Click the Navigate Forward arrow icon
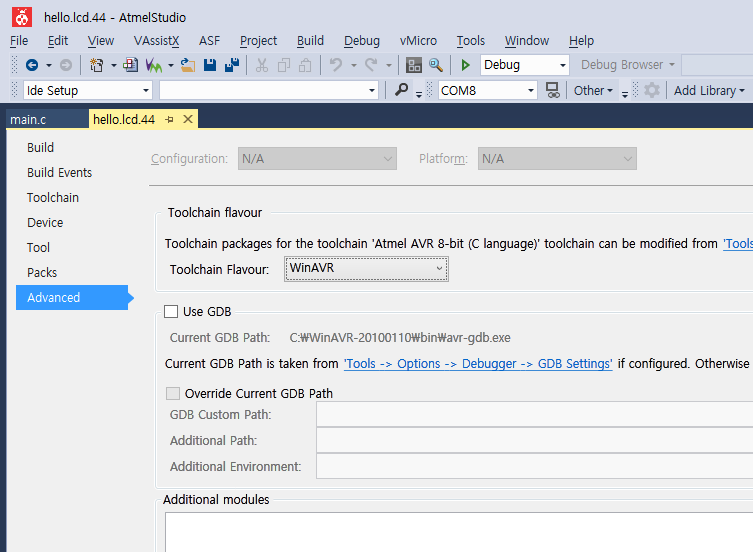 tap(66, 65)
